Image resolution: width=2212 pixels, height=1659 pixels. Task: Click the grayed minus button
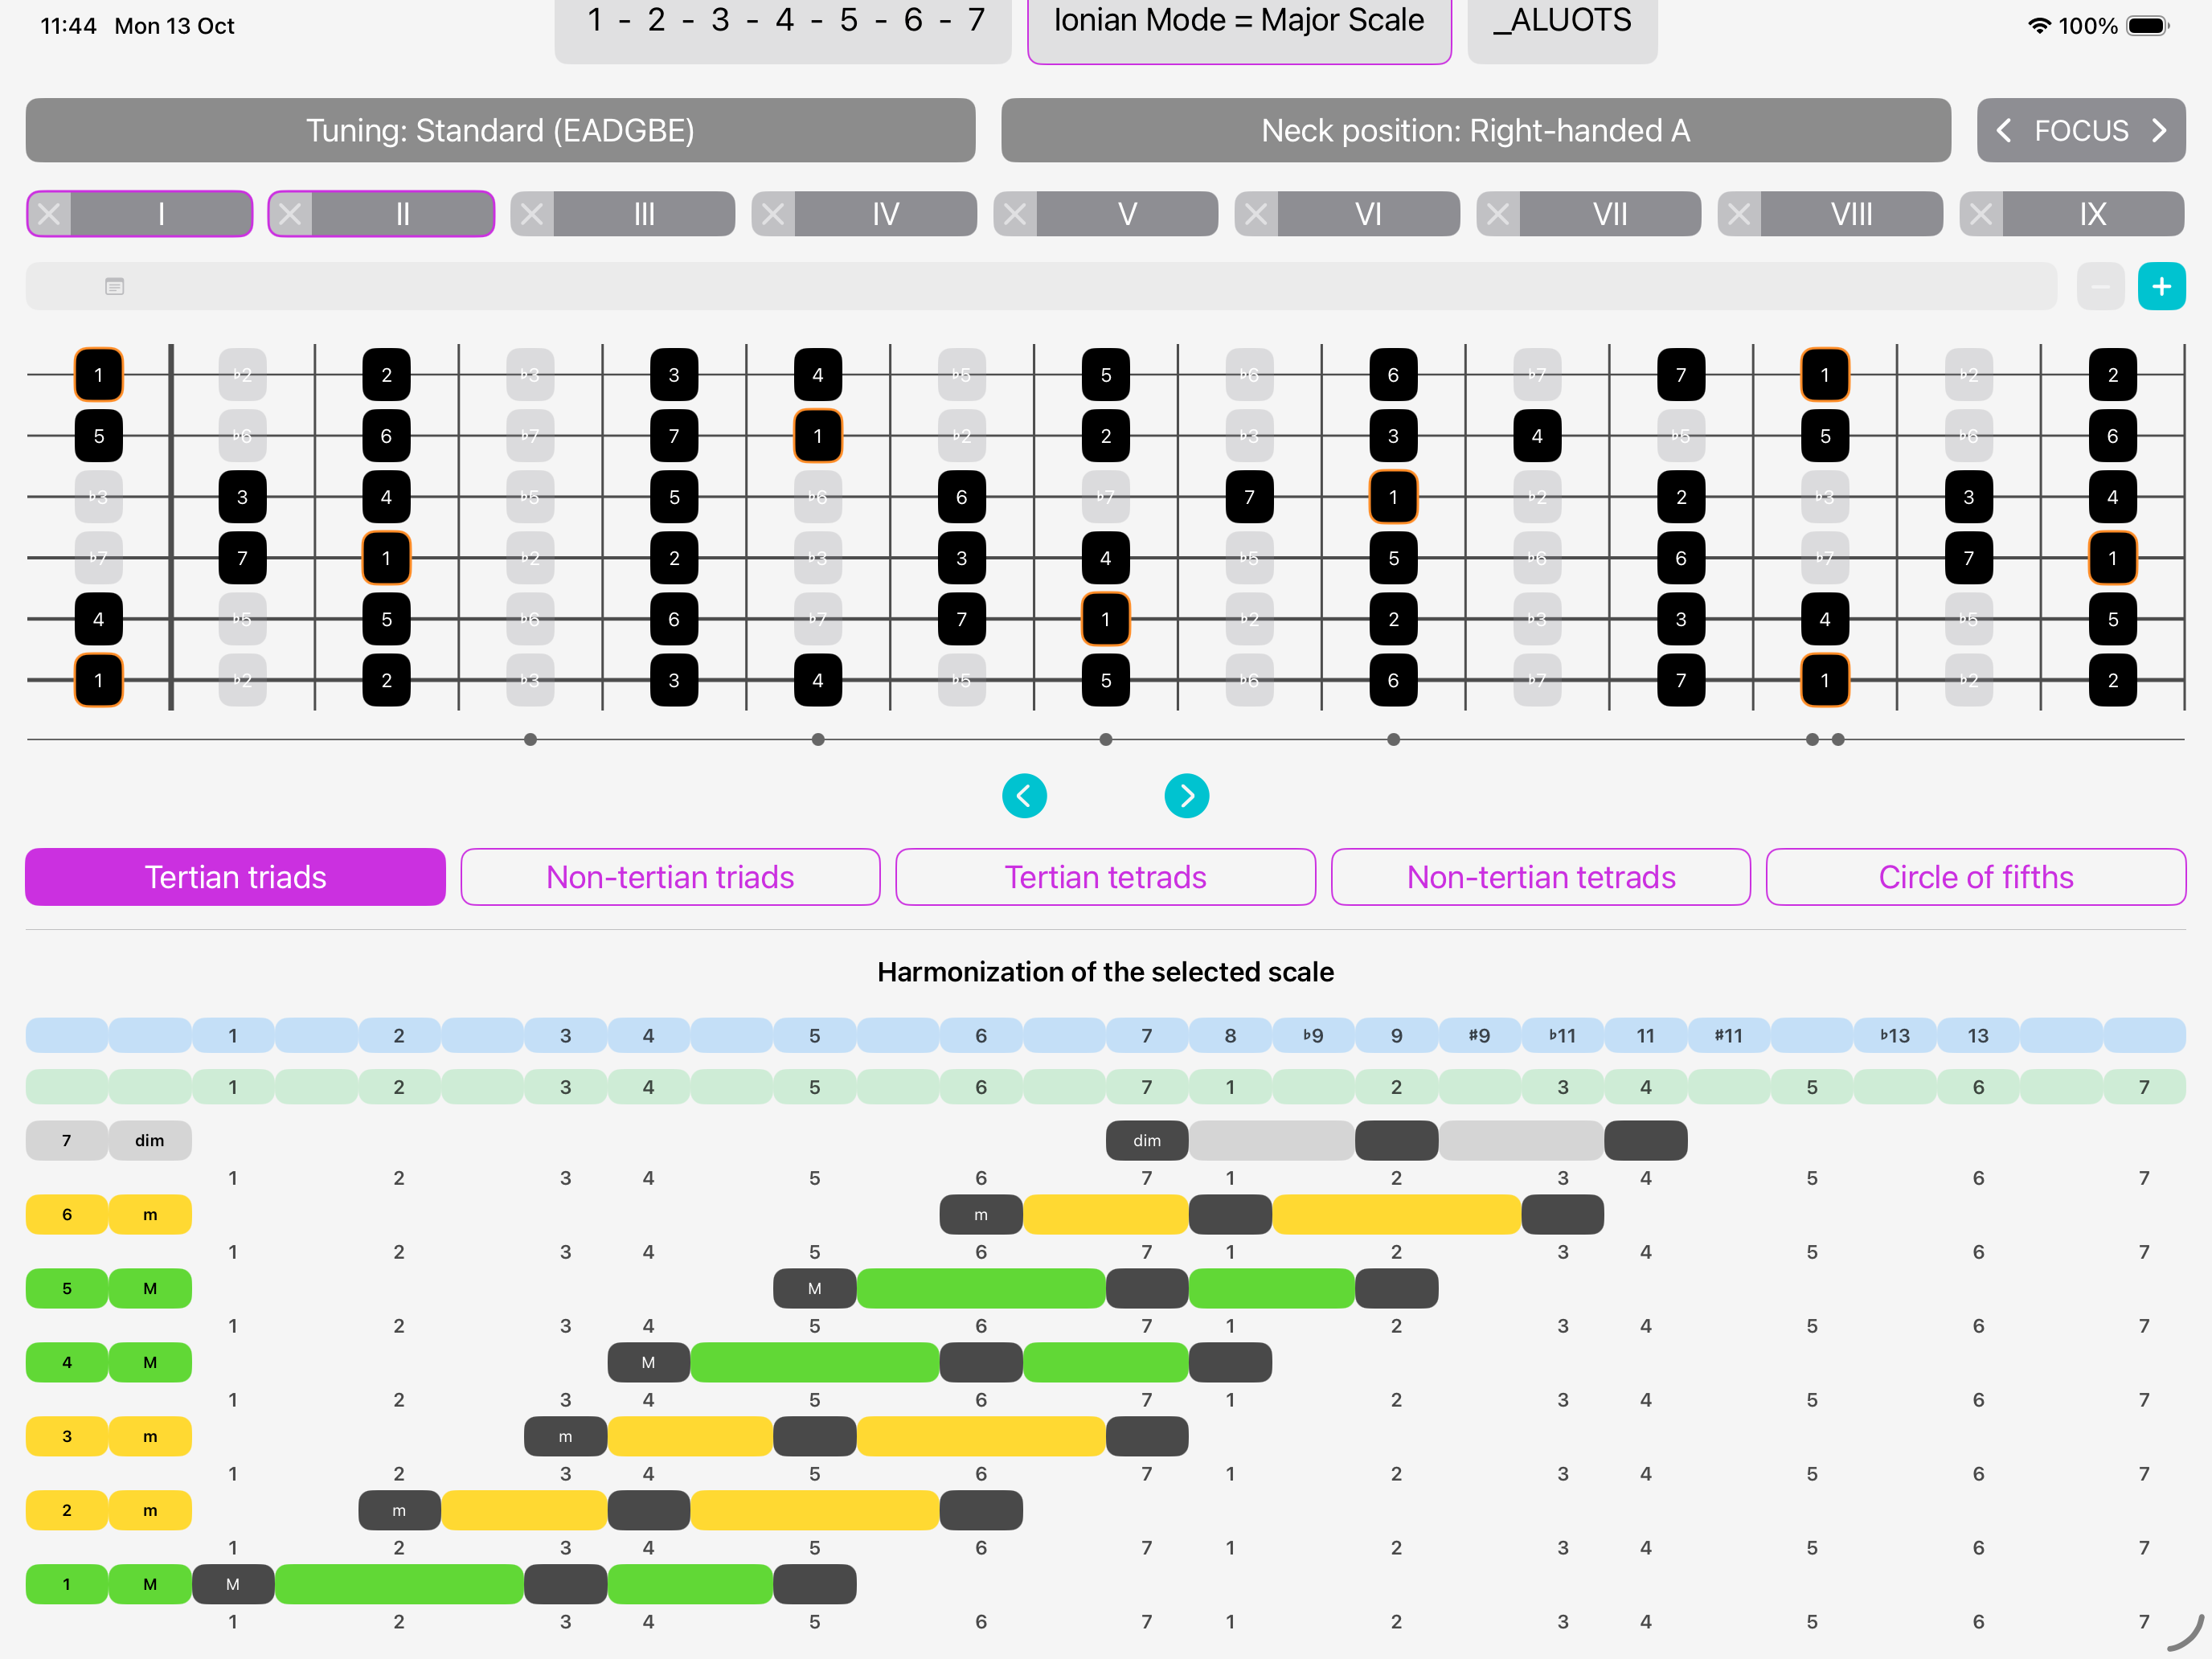click(x=2099, y=287)
